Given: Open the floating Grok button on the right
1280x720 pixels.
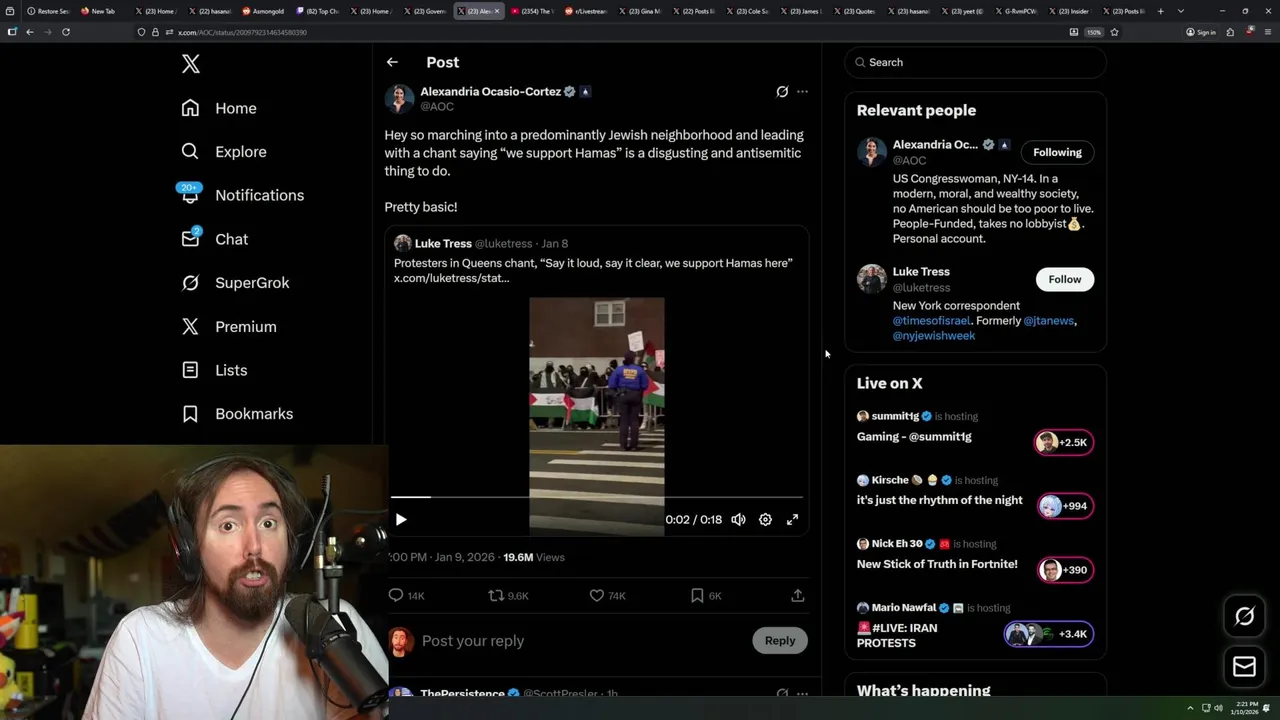Looking at the screenshot, I should tap(1244, 616).
